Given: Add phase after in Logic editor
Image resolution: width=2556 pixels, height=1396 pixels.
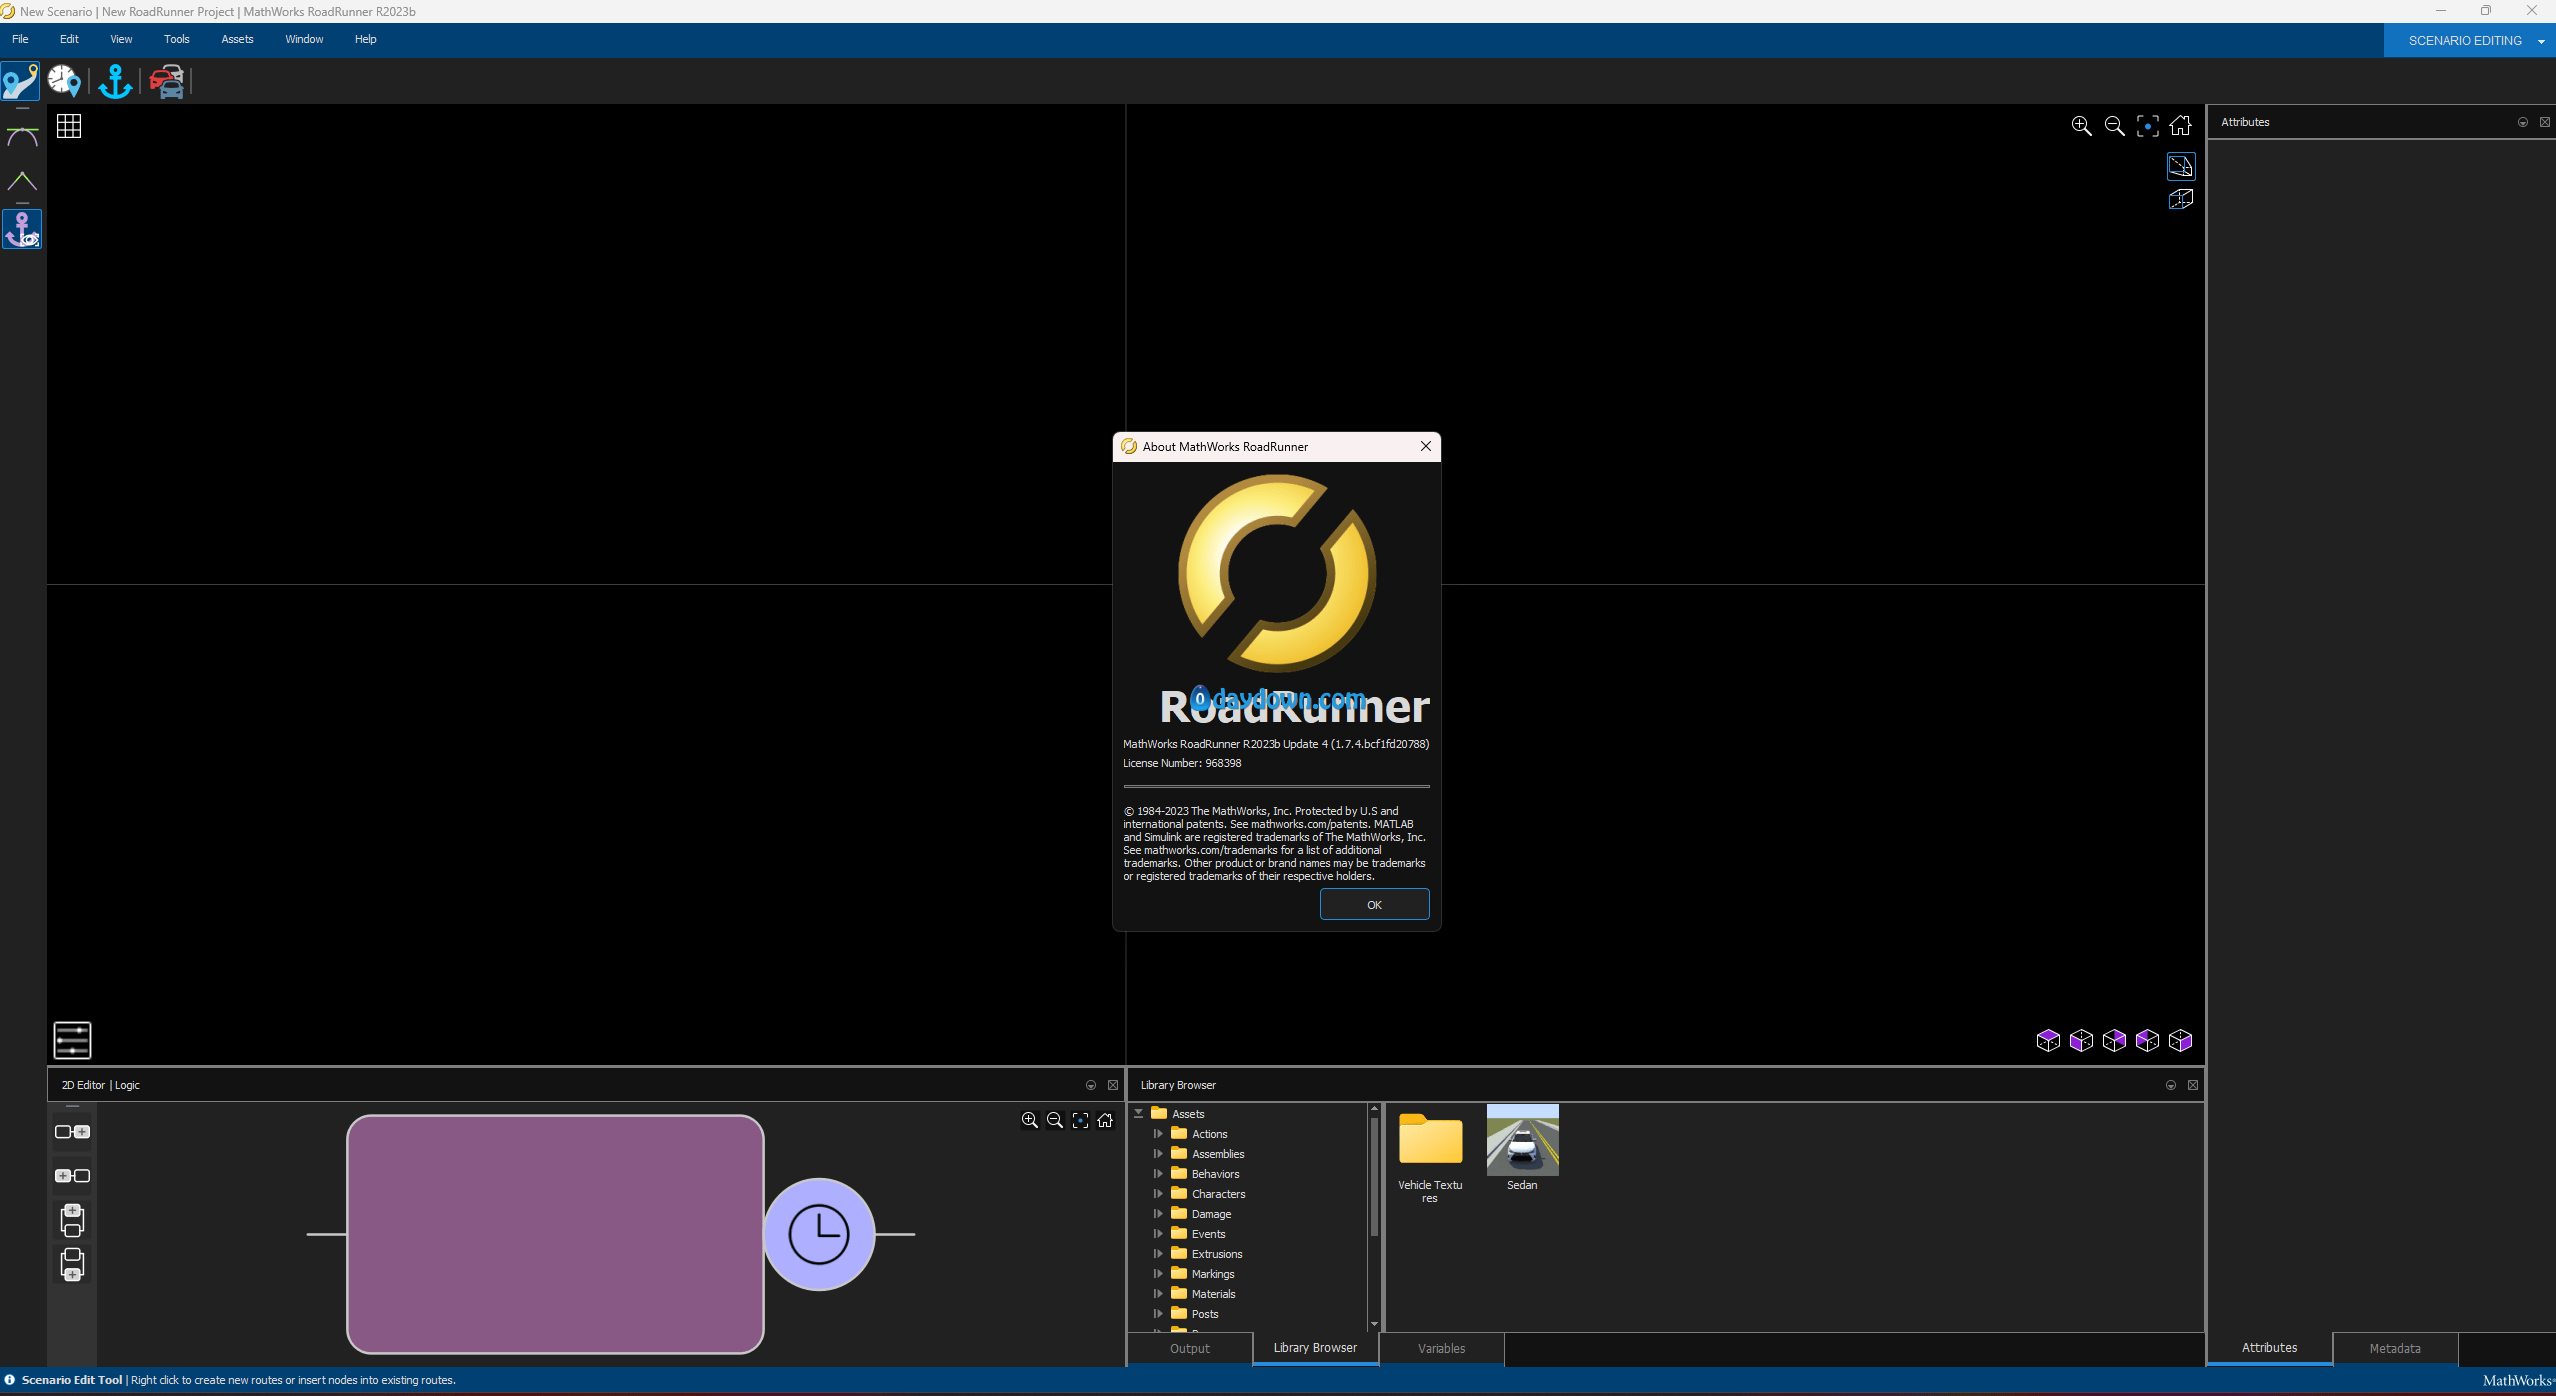Looking at the screenshot, I should 72,1132.
